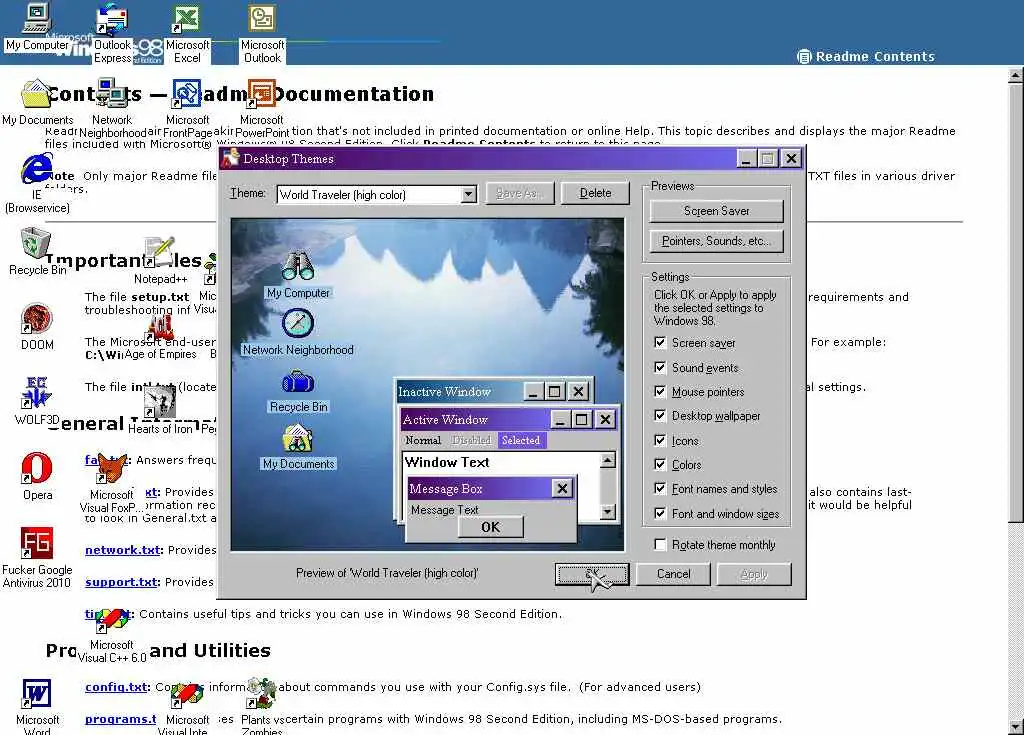Click the Save As button
This screenshot has height=735, width=1024.
click(x=520, y=193)
